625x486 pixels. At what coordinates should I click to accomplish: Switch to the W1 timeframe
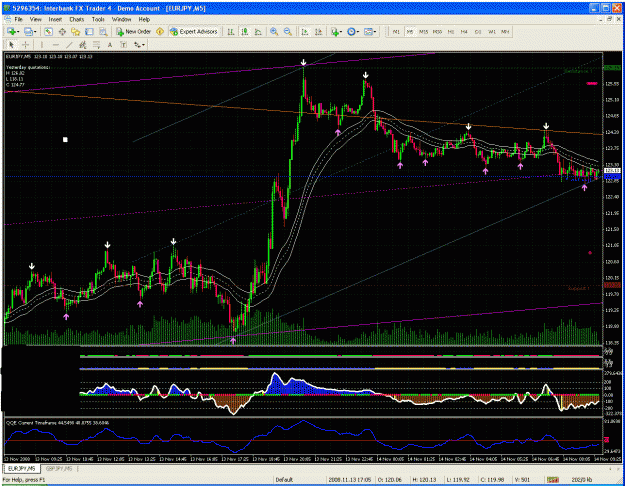point(492,32)
